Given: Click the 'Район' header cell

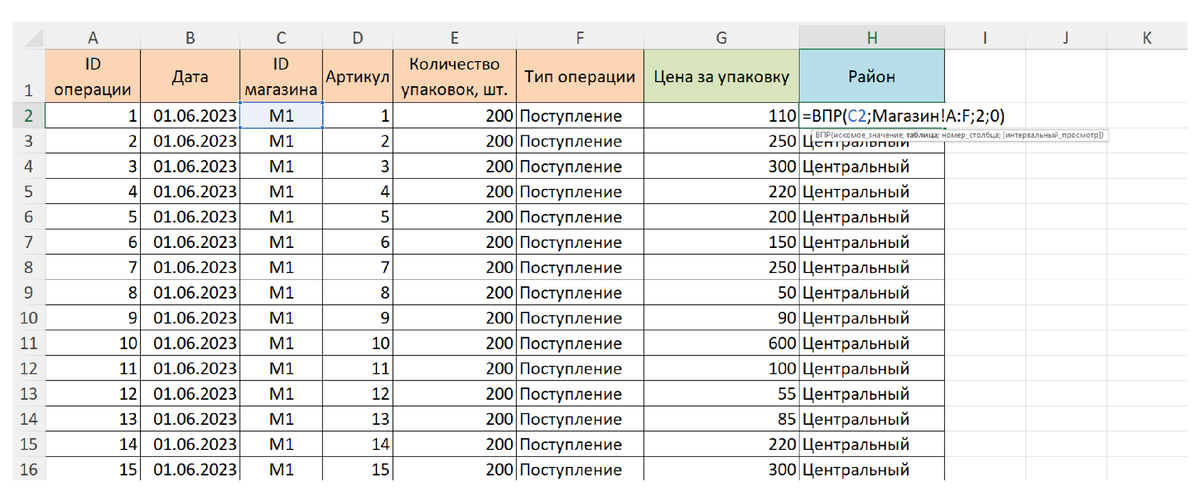Looking at the screenshot, I should (872, 76).
